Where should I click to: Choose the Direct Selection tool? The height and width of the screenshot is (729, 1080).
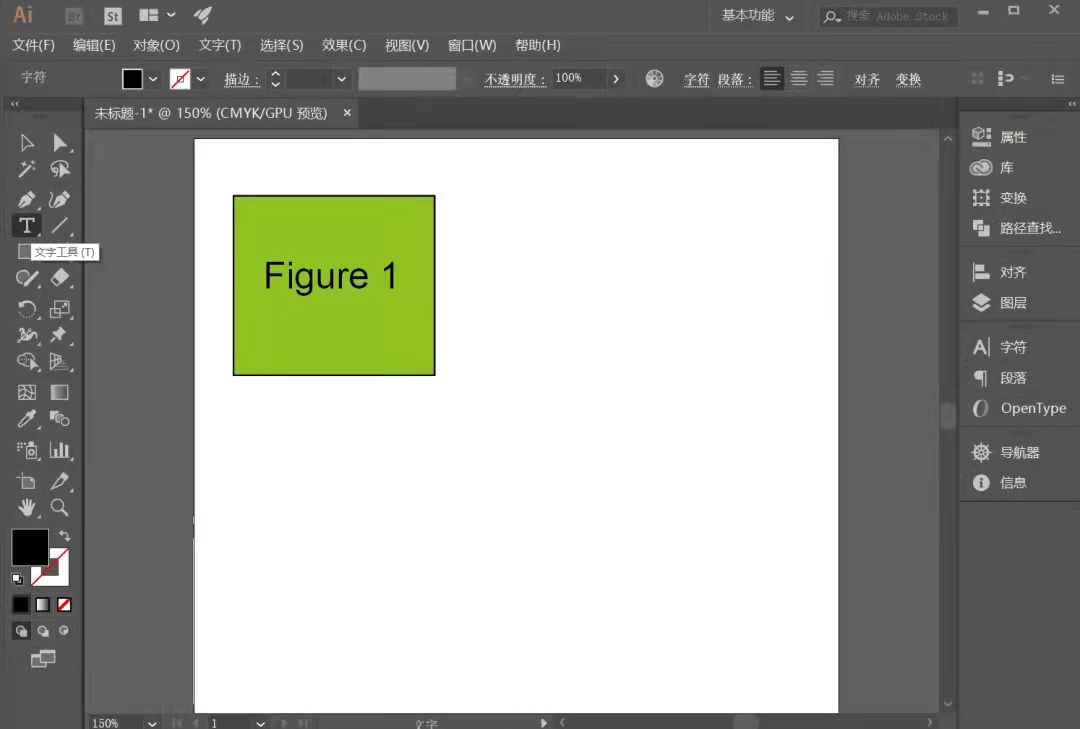pos(60,143)
